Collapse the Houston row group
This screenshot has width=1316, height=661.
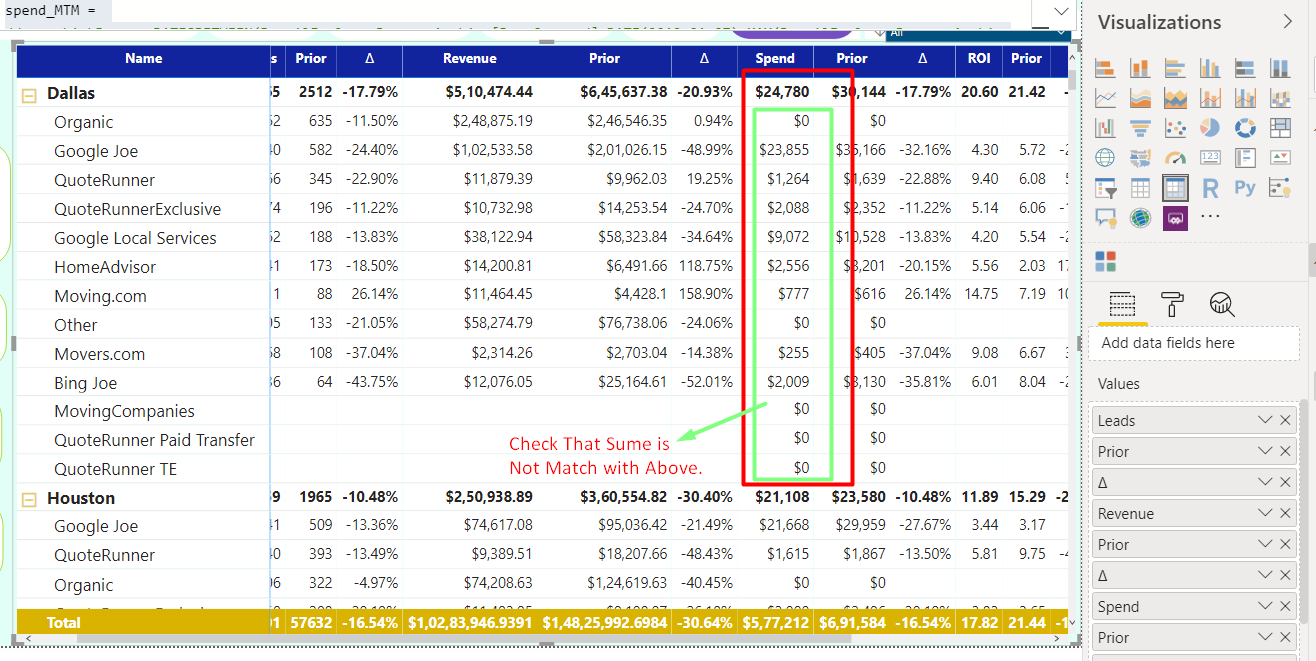tap(29, 500)
